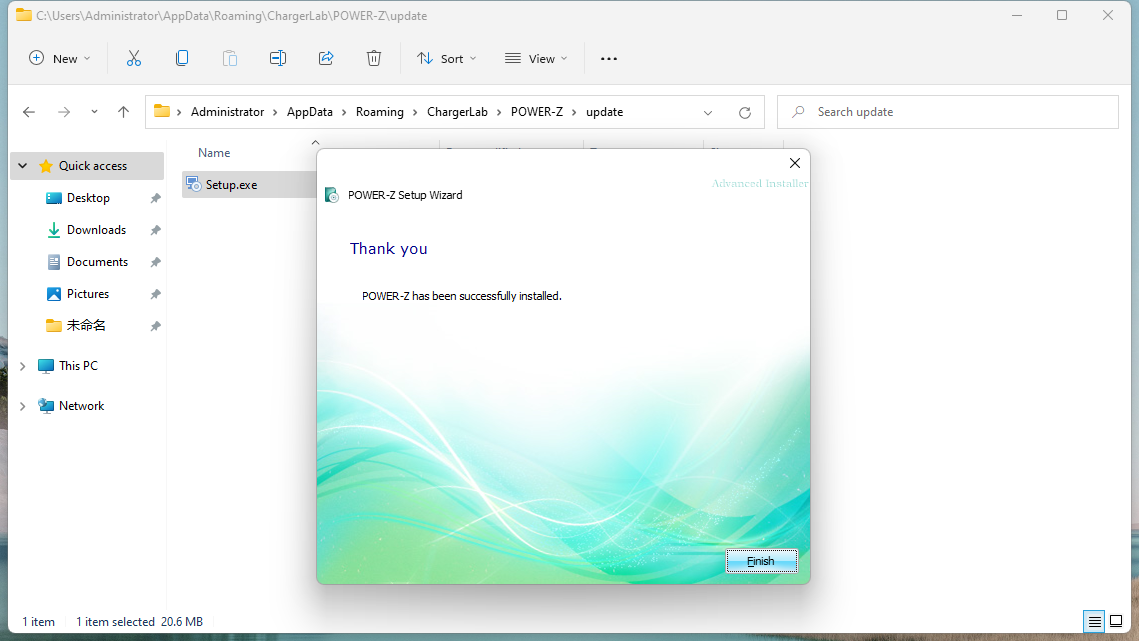The height and width of the screenshot is (641, 1139).
Task: Click the Search update input field
Action: tap(947, 111)
